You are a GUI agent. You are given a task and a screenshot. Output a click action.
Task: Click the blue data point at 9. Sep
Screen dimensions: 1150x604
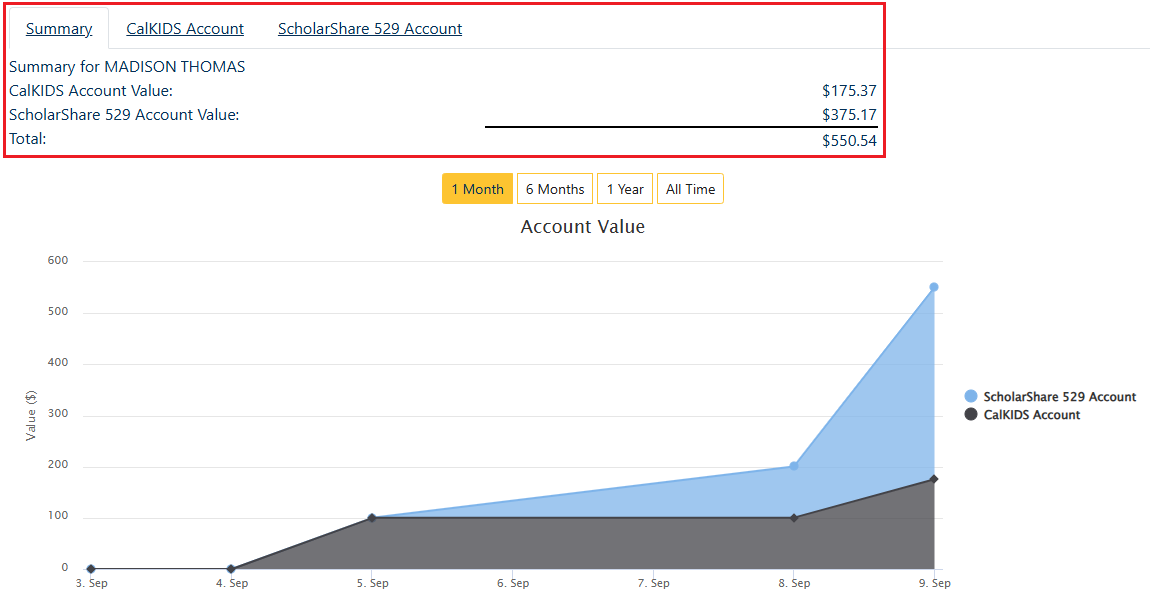934,287
